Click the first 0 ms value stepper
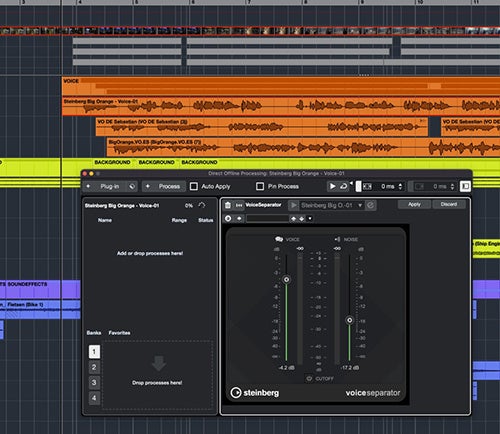This screenshot has height=434, width=500. point(400,186)
